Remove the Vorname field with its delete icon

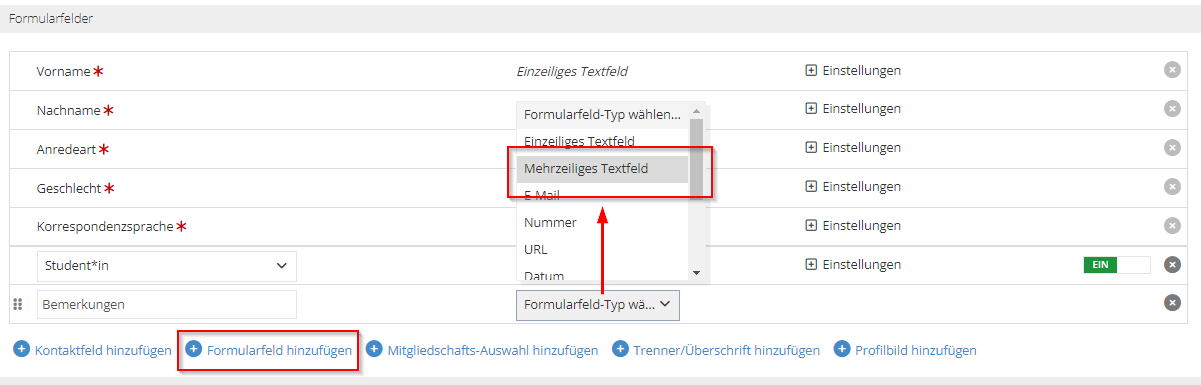(1172, 70)
